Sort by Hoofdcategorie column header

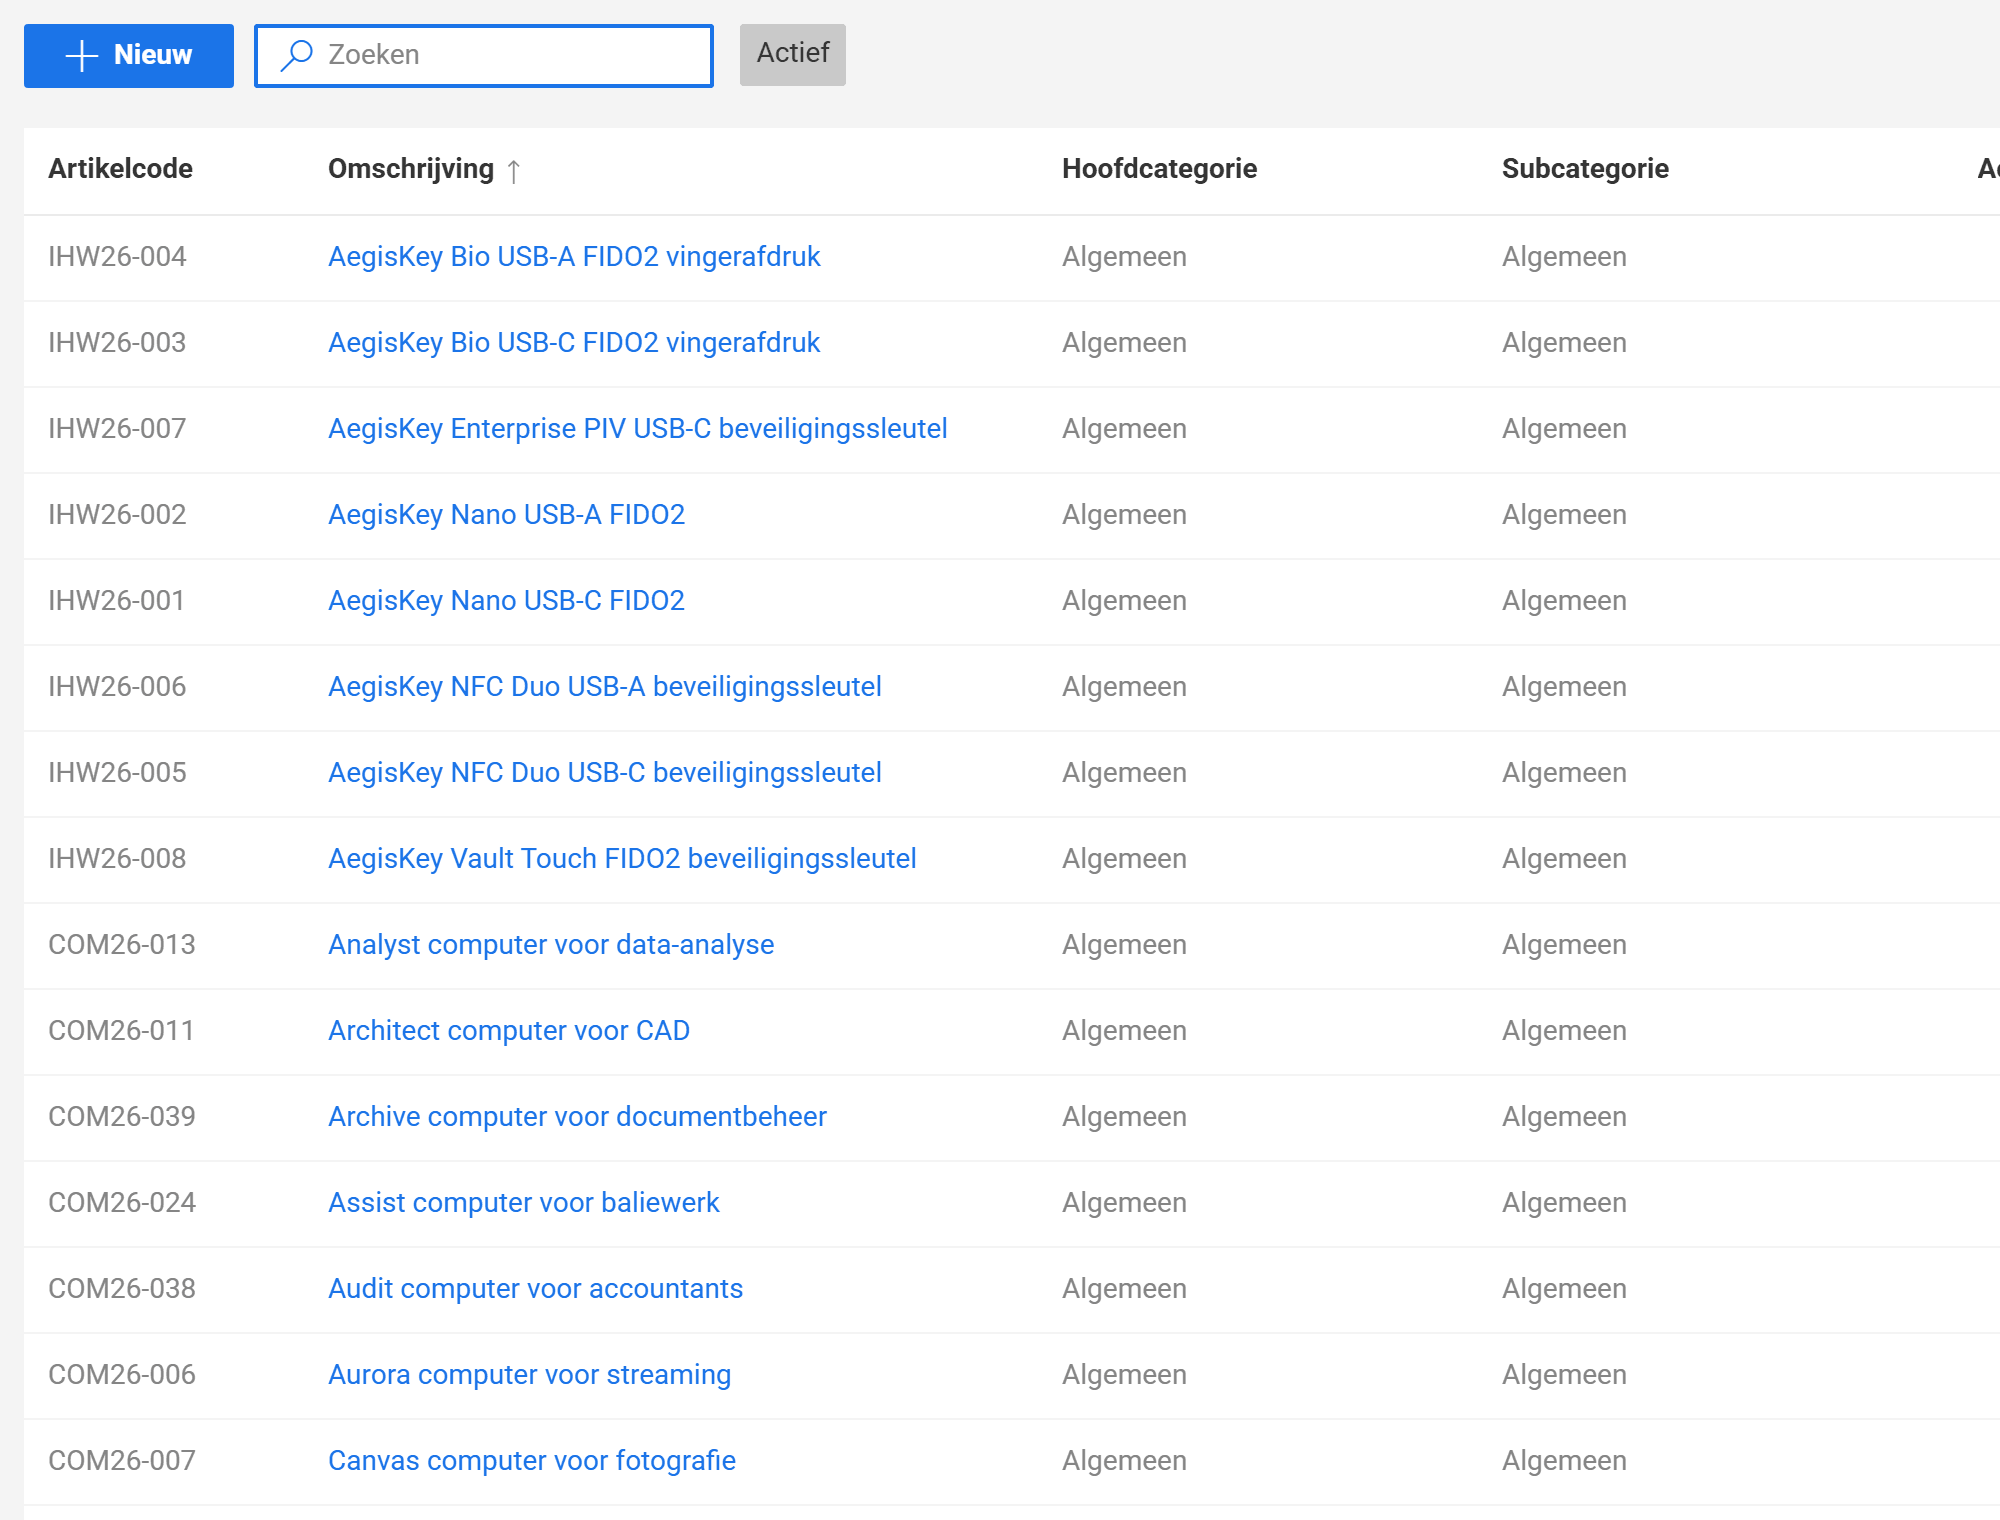point(1159,169)
